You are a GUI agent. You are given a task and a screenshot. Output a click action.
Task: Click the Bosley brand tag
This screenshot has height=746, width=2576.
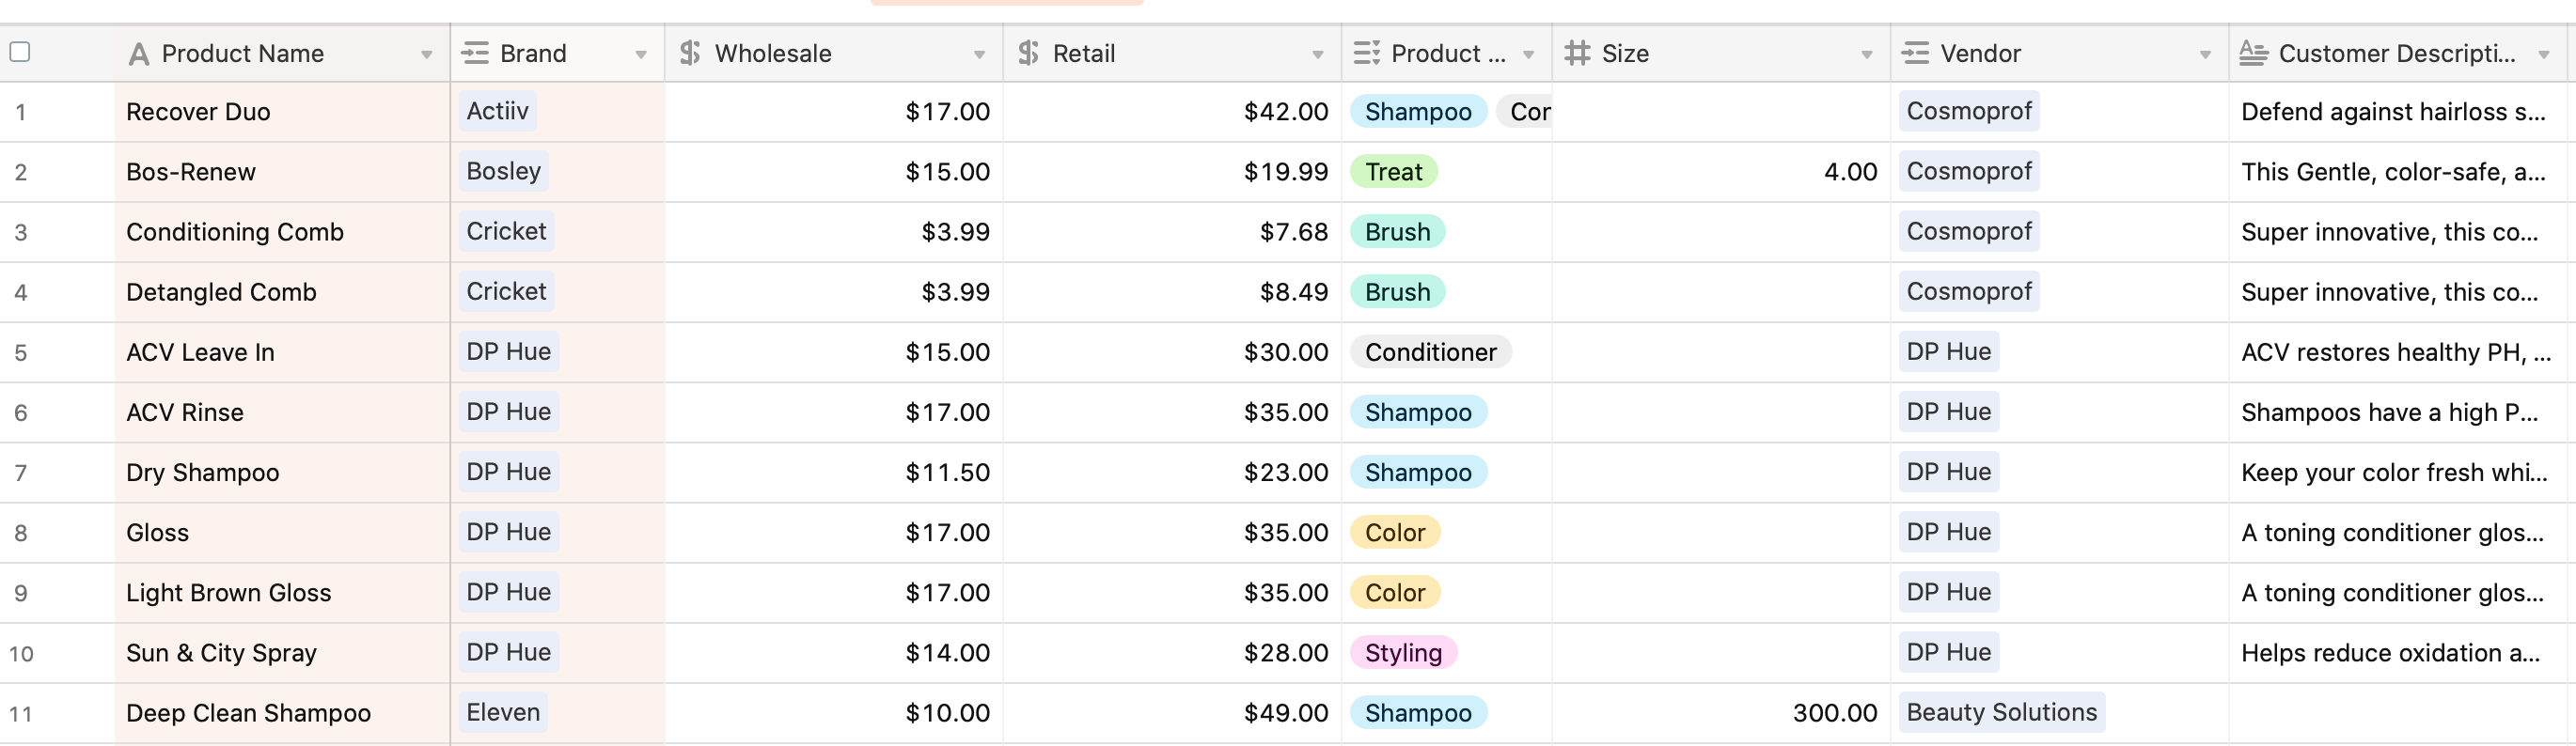click(503, 171)
